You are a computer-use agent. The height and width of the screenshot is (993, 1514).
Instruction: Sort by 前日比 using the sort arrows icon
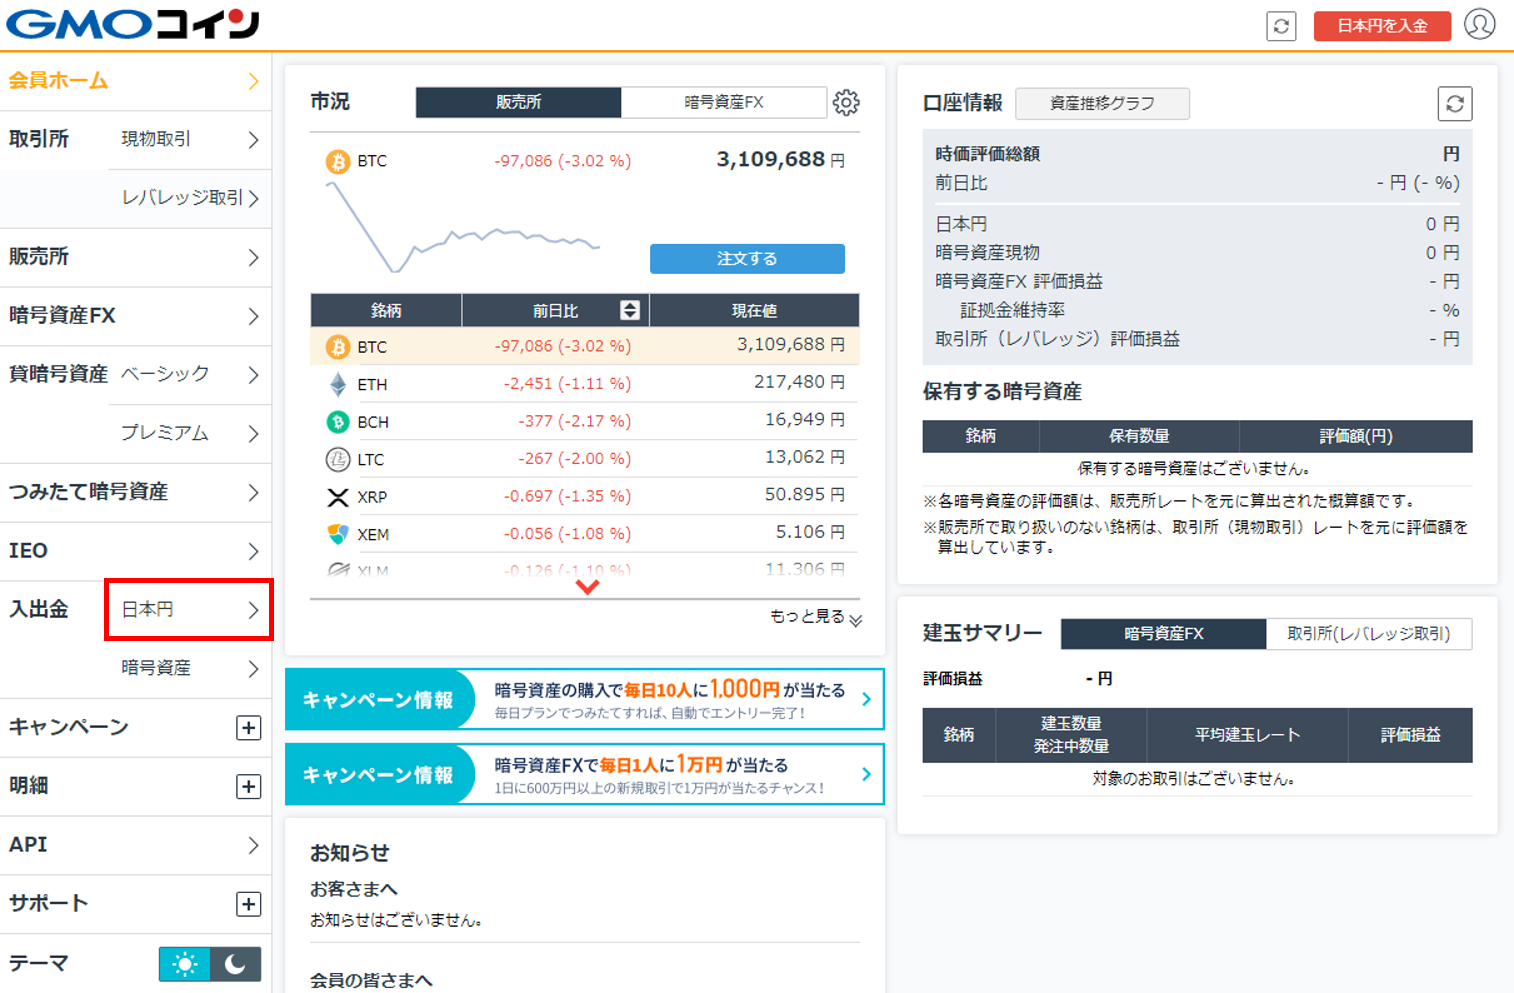pyautogui.click(x=628, y=310)
